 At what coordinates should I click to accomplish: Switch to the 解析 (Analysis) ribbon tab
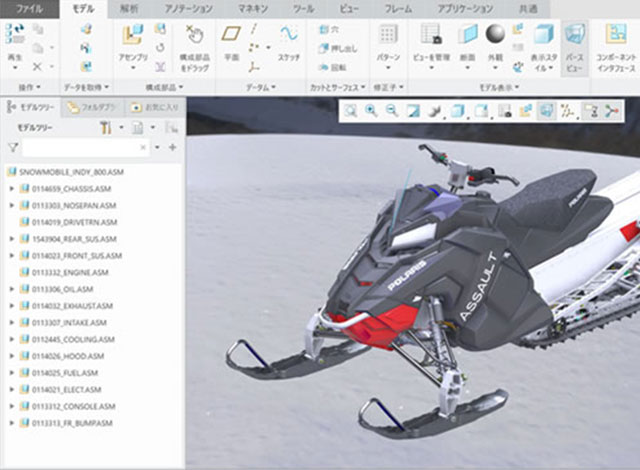129,7
